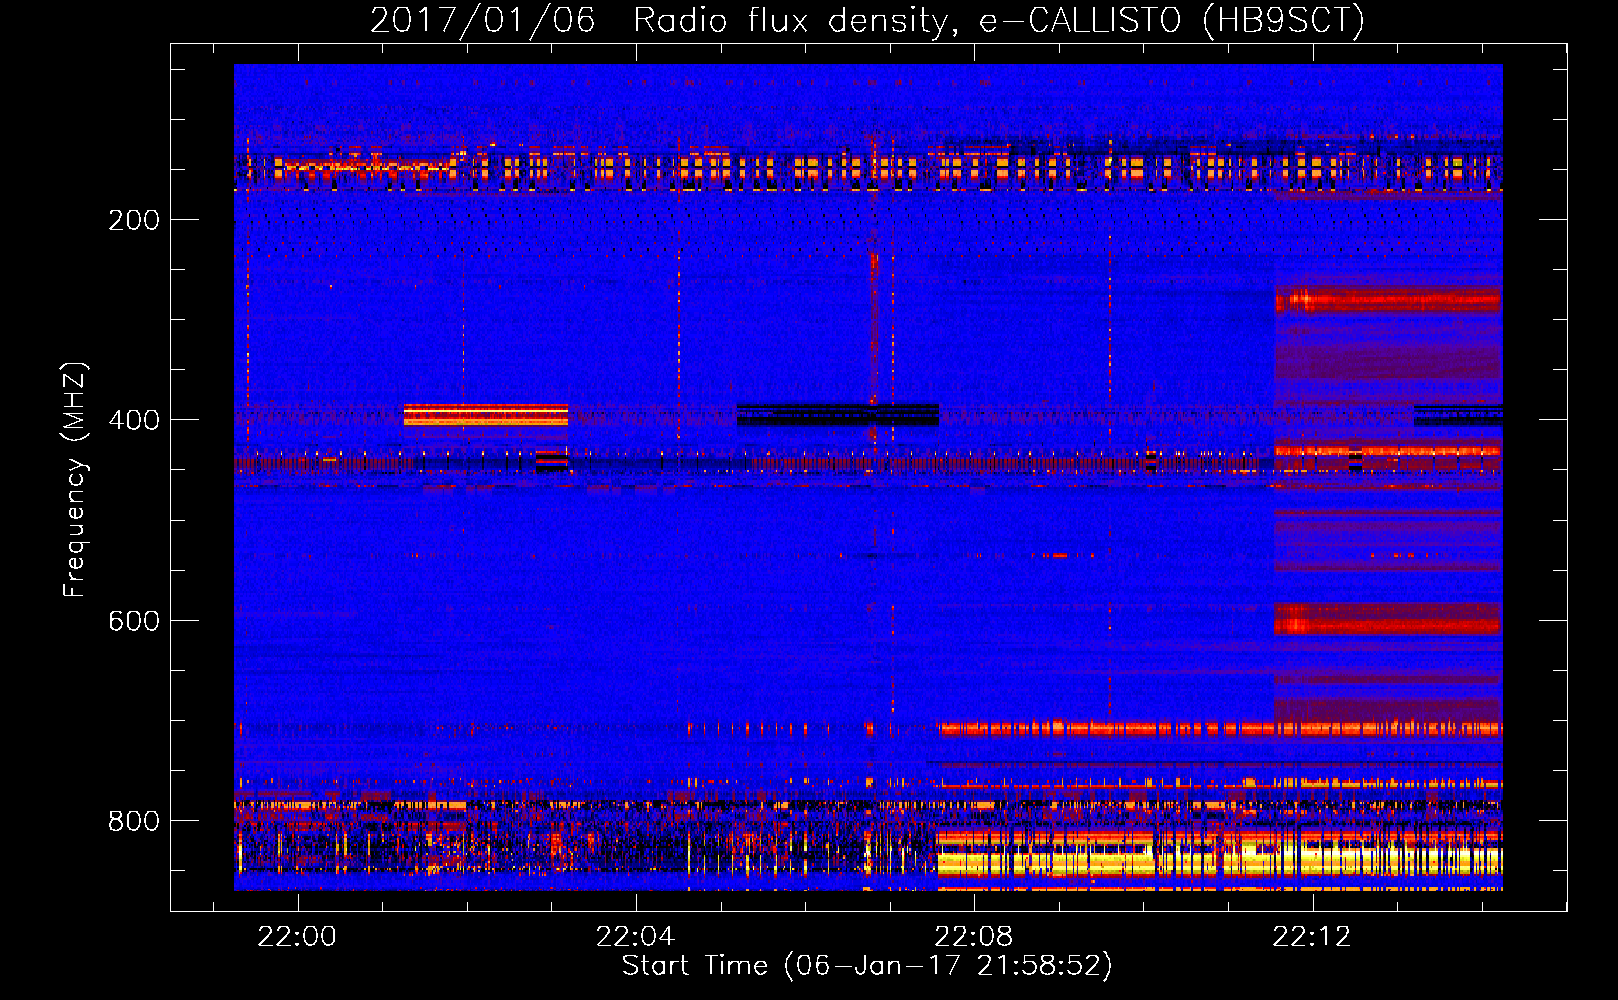The height and width of the screenshot is (1000, 1618).
Task: Click the orange emission band near 400 MHz around 22:02
Action: click(486, 415)
